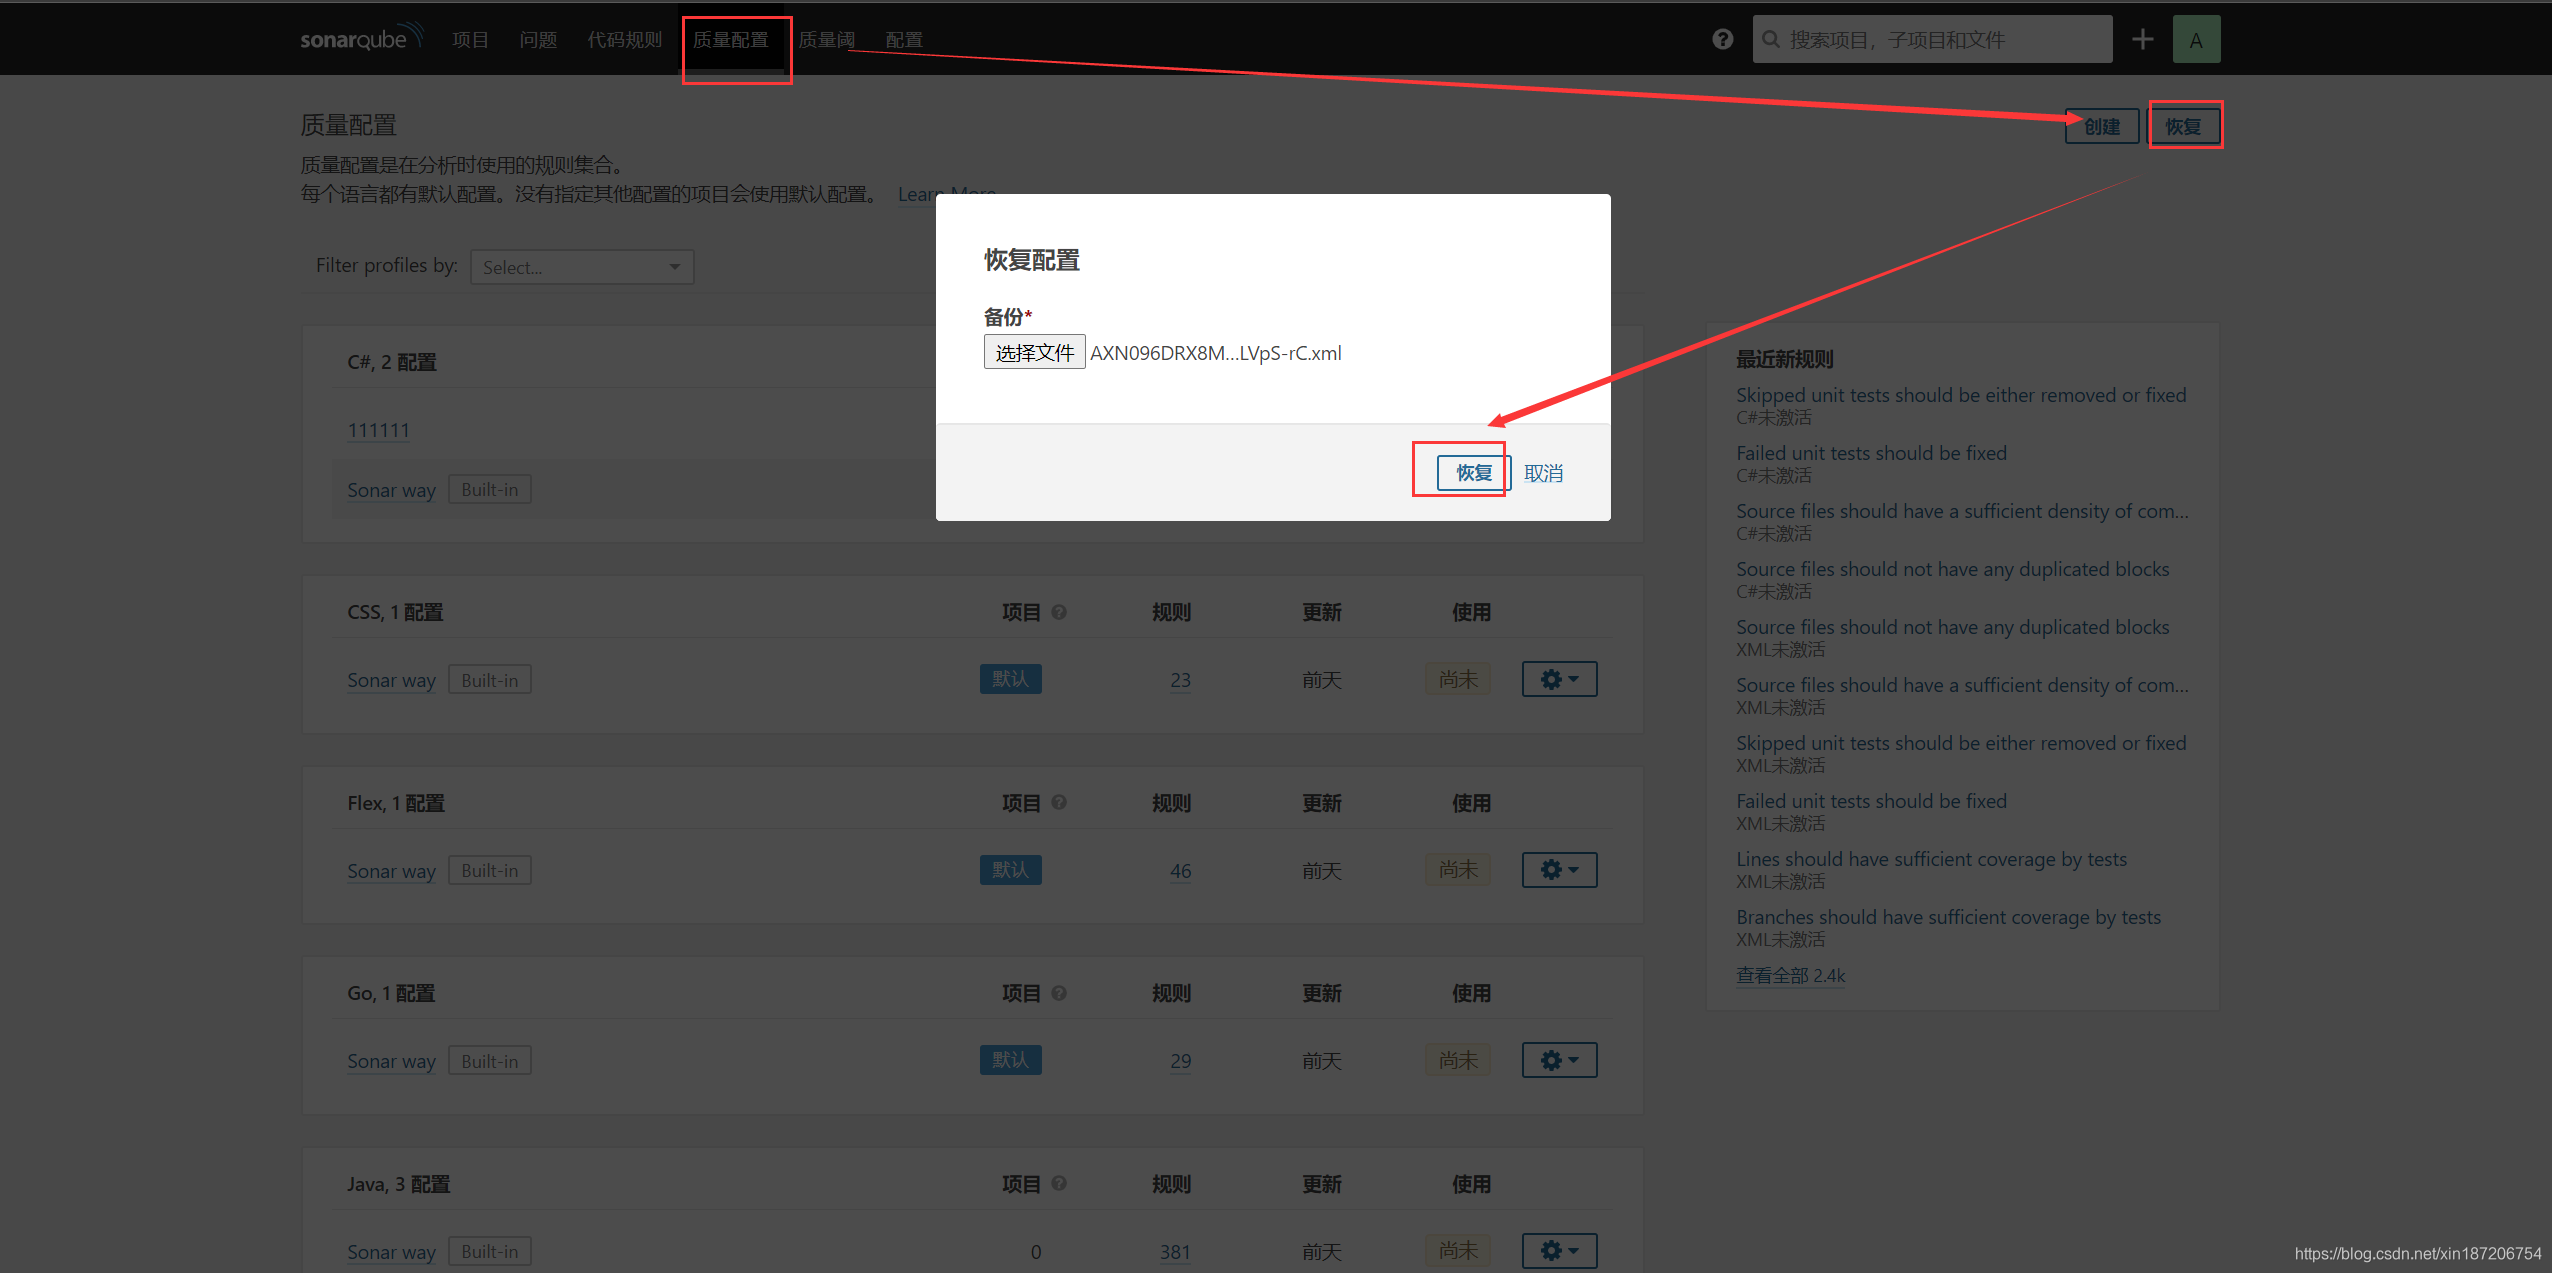
Task: Click 取消 to cancel the dialog
Action: [1543, 473]
